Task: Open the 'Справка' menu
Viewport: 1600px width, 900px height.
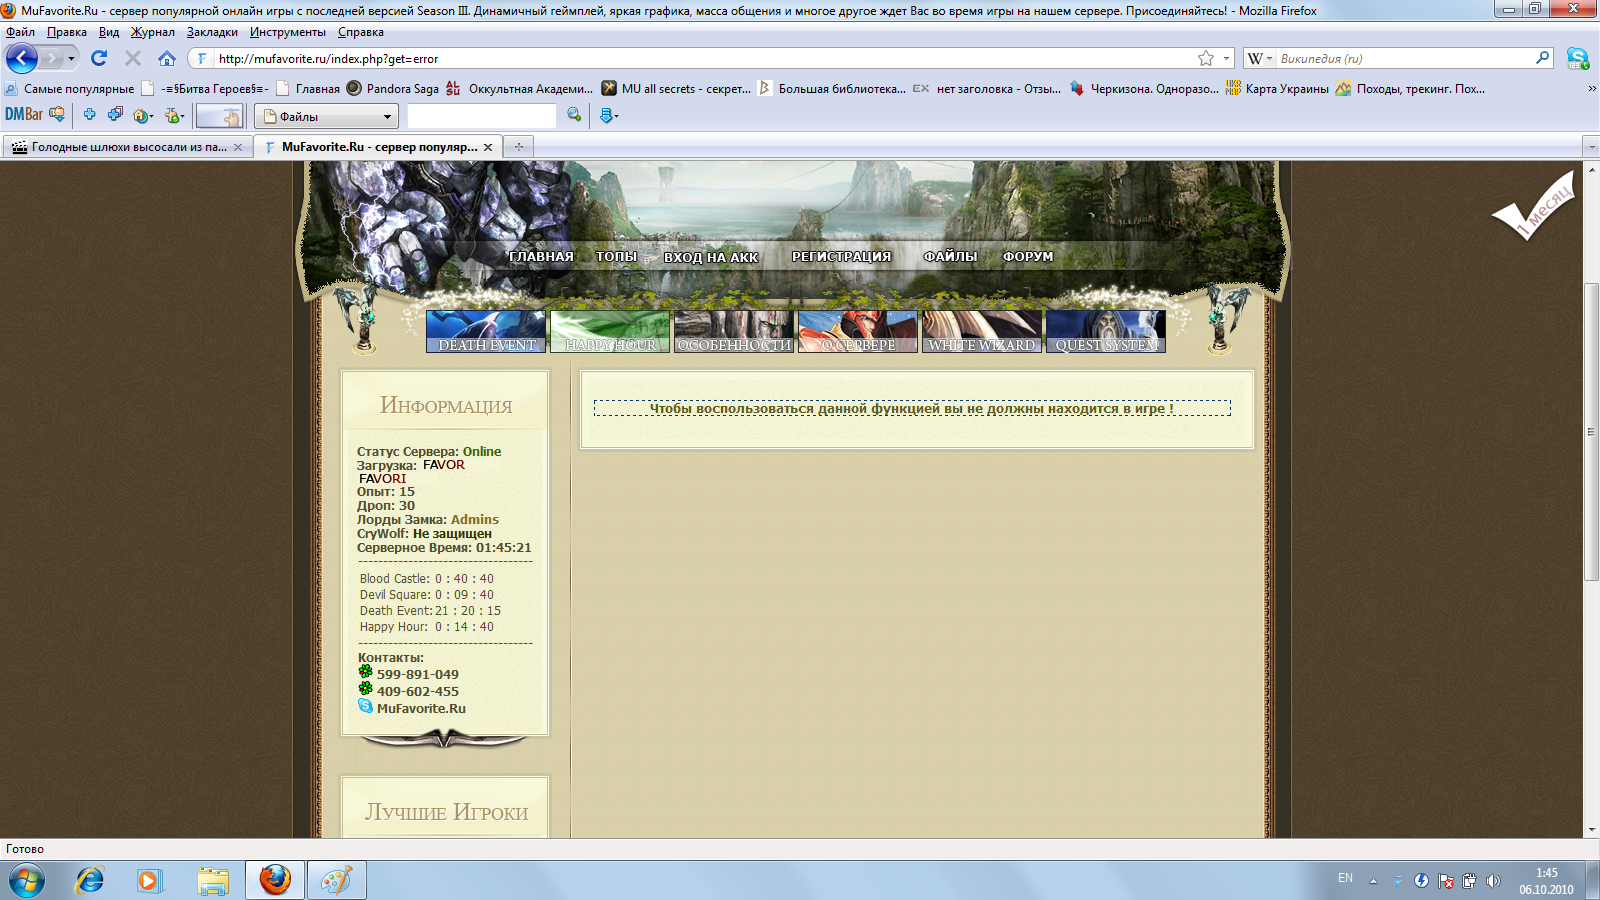Action: point(361,32)
